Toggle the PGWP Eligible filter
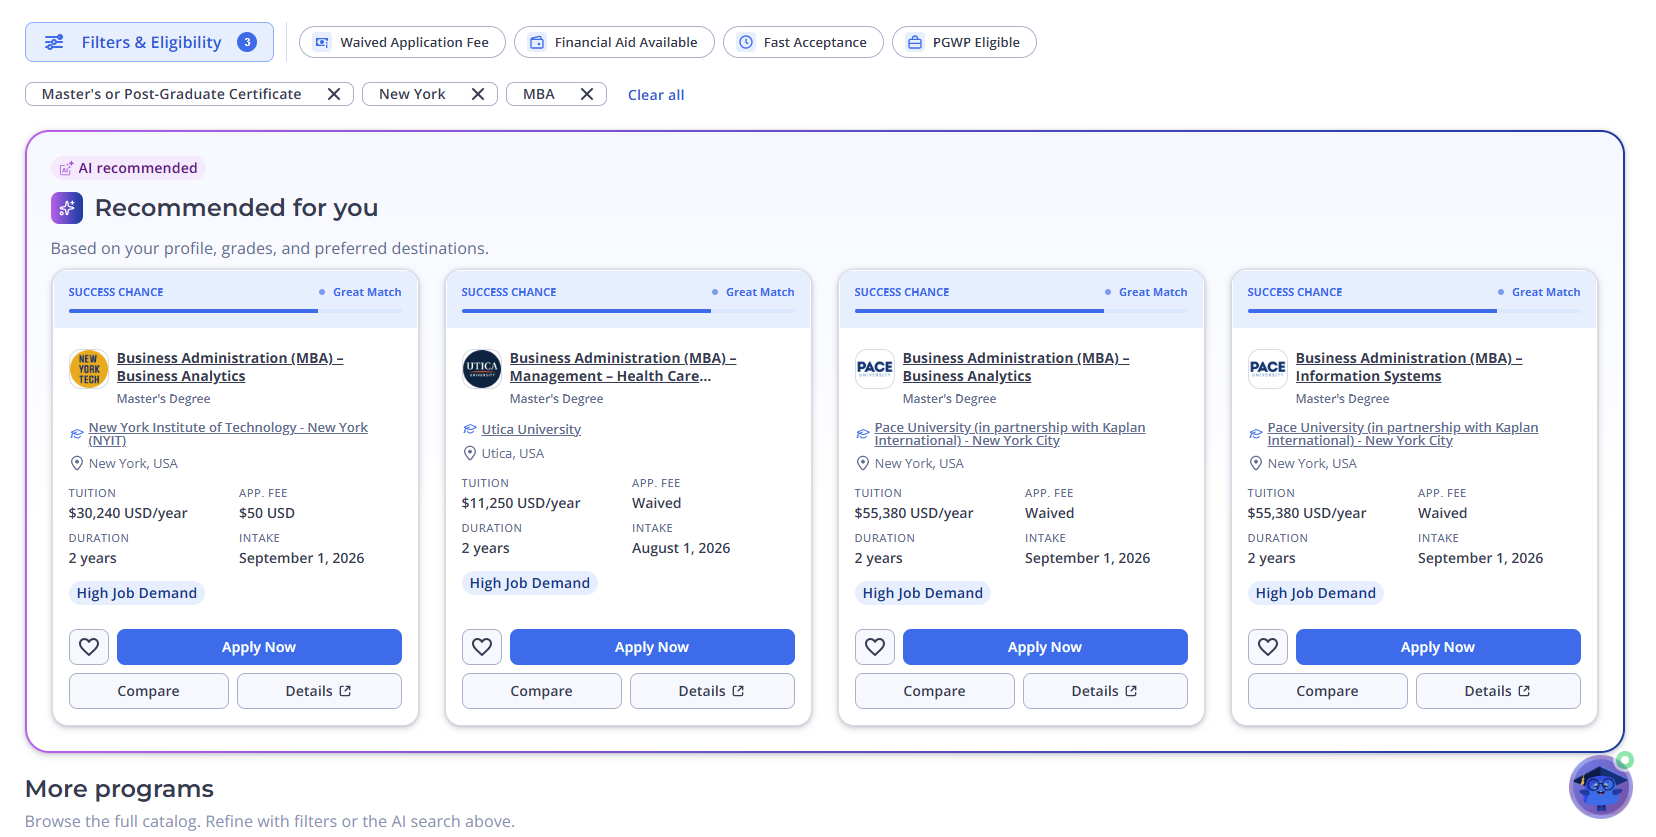The width and height of the screenshot is (1656, 837). pyautogui.click(x=964, y=42)
